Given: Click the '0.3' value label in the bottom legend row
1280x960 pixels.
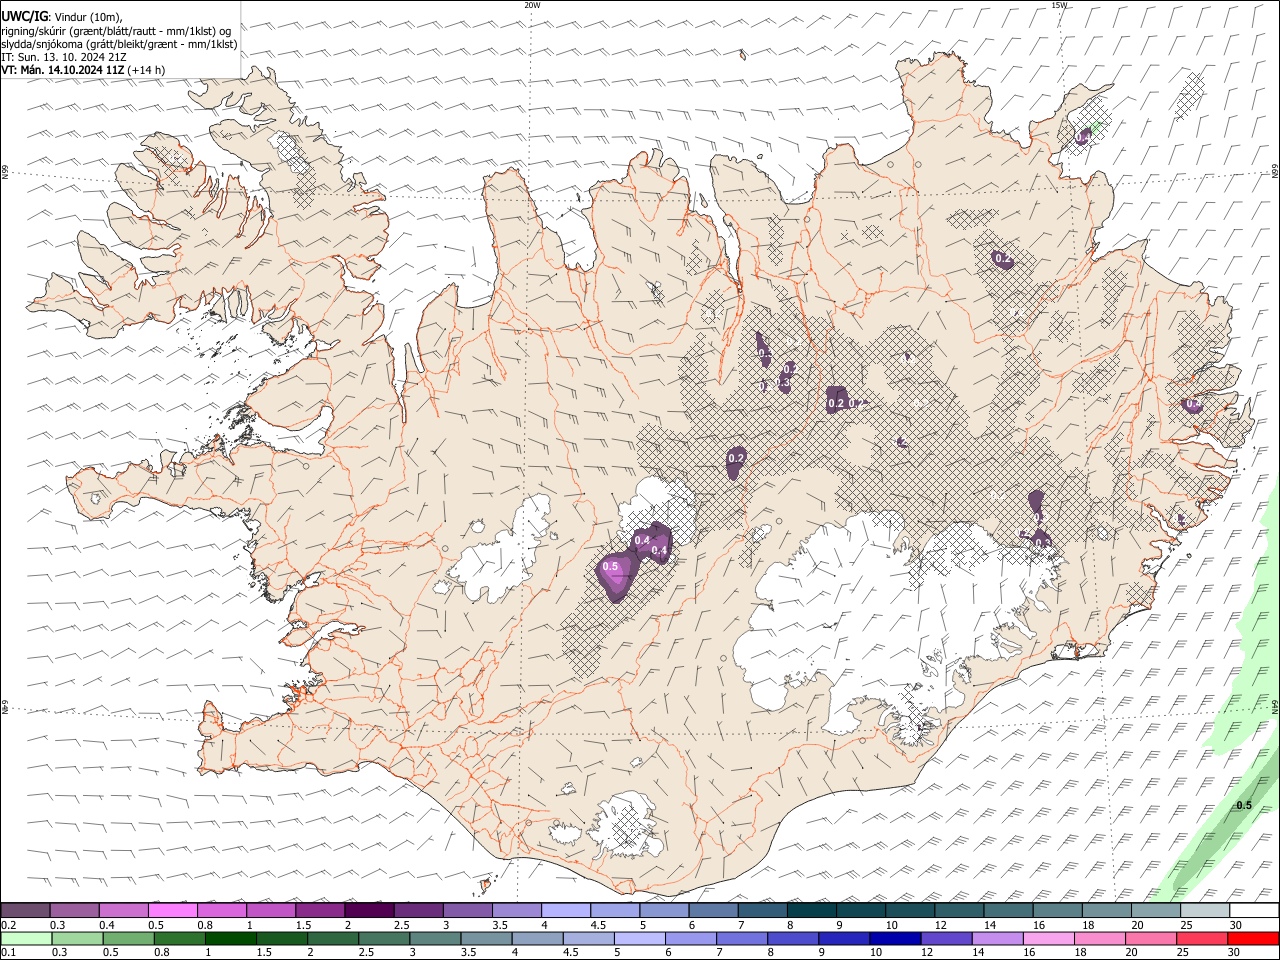Looking at the screenshot, I should (59, 953).
